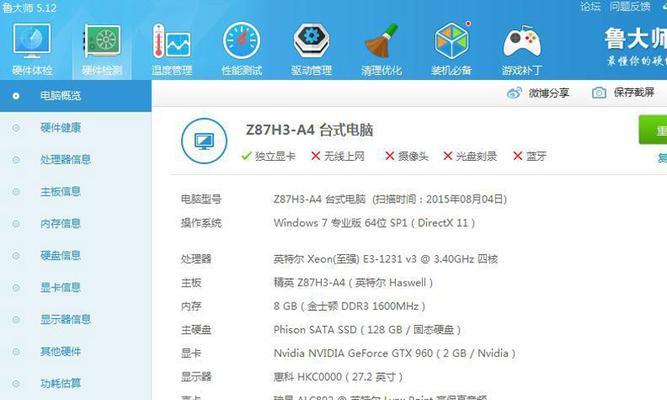Click the Windows 7 专业版 operating system value
Viewport: 667px width, 400px height.
point(374,223)
